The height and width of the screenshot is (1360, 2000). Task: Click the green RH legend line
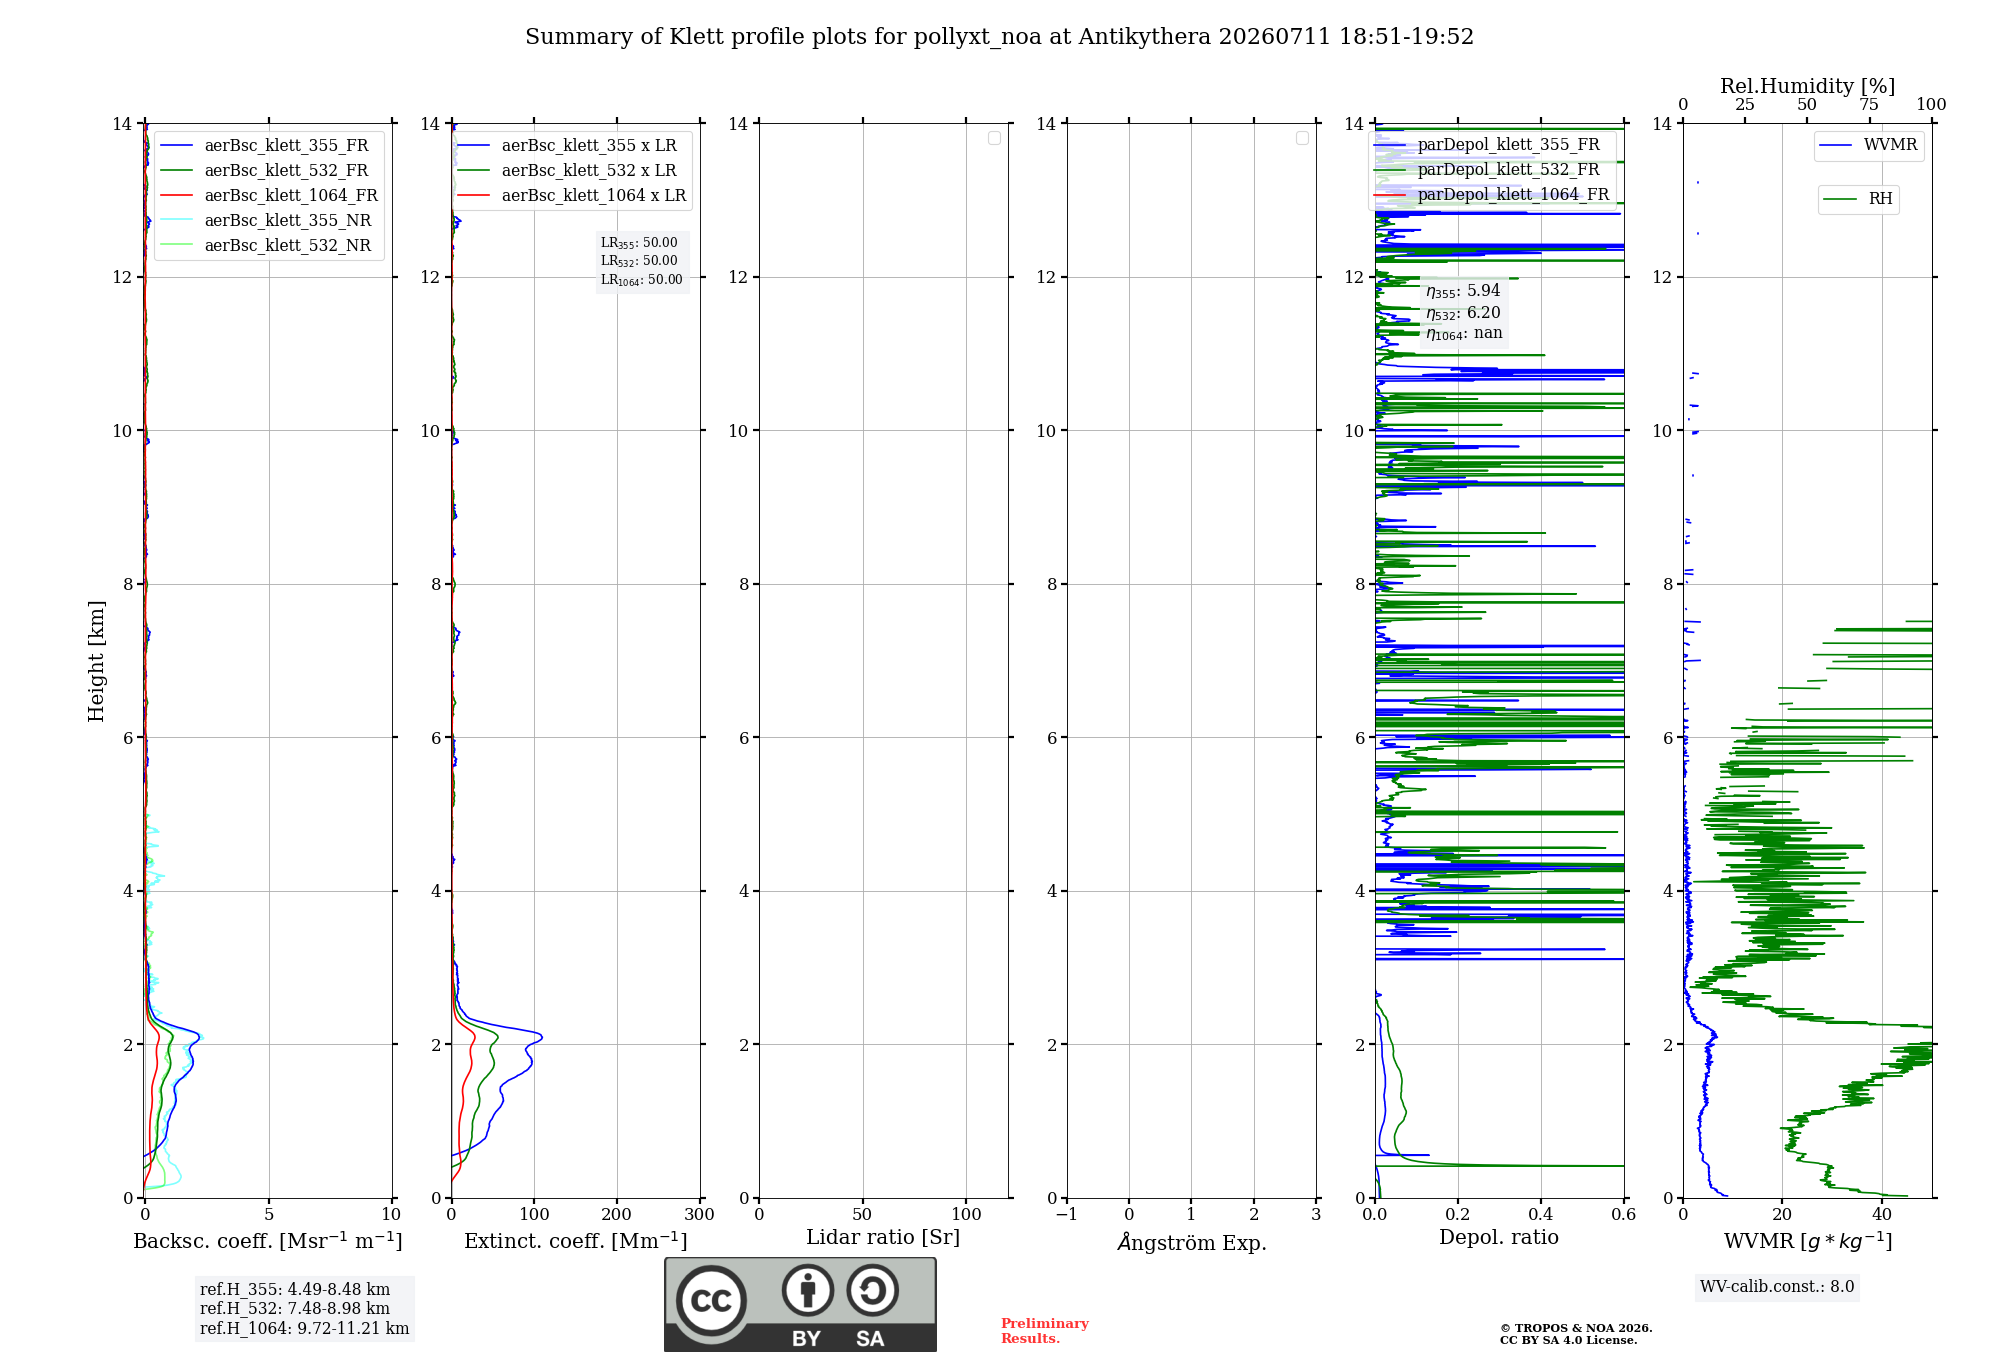pos(1840,199)
